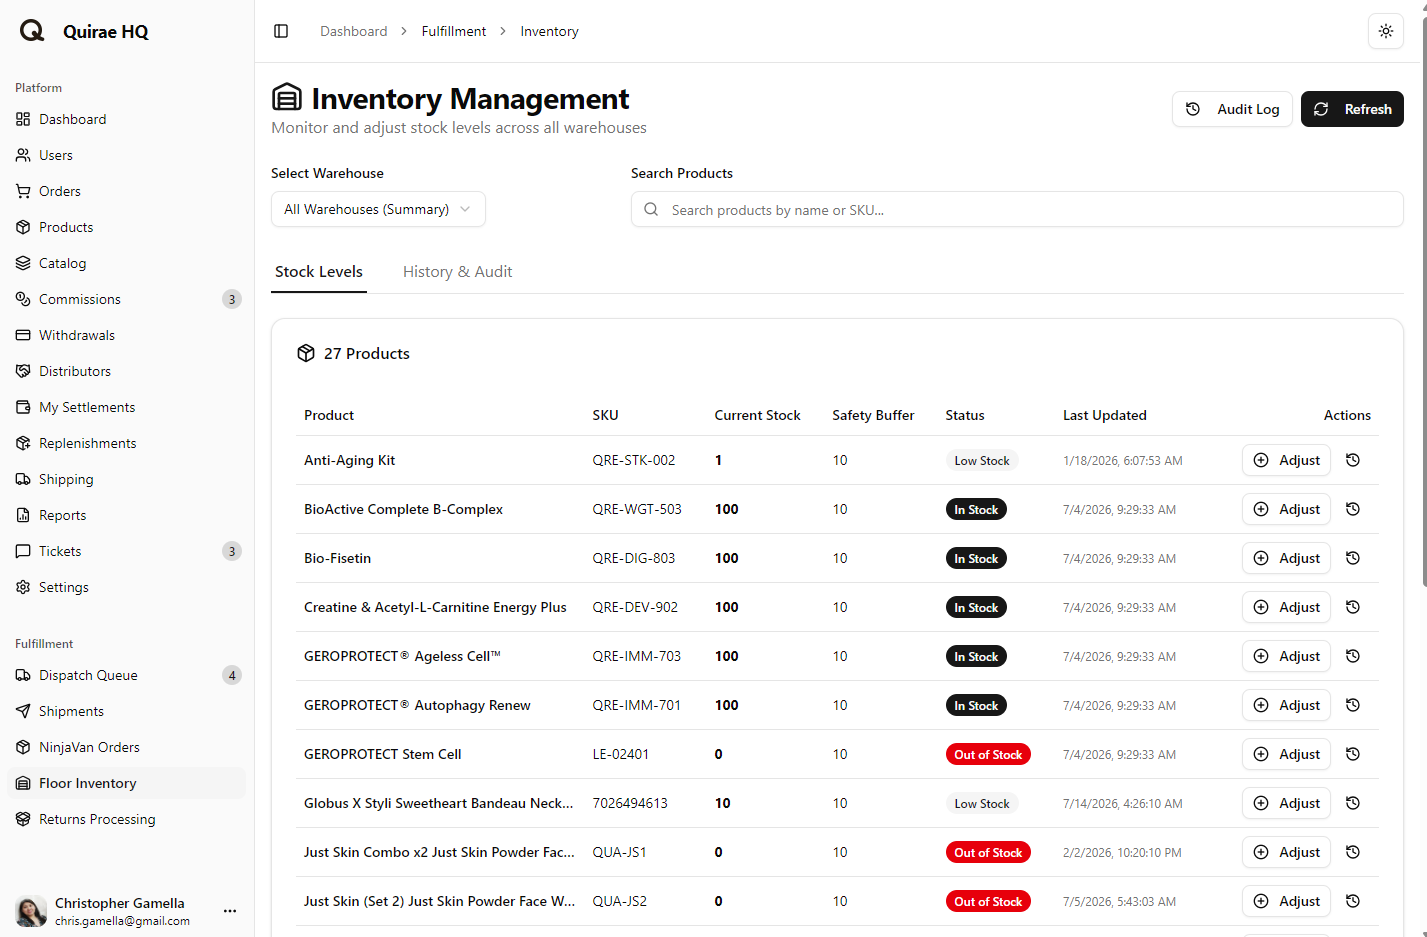Open the Audit Log
Viewport: 1427px width, 937px height.
tap(1232, 109)
